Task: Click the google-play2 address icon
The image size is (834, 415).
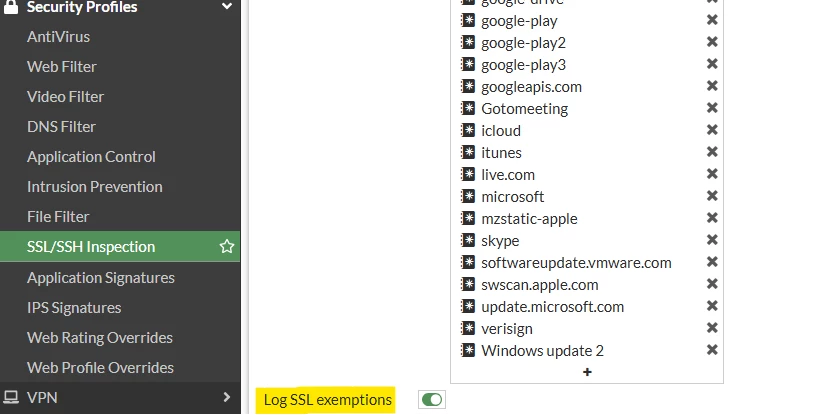Action: pyautogui.click(x=468, y=42)
